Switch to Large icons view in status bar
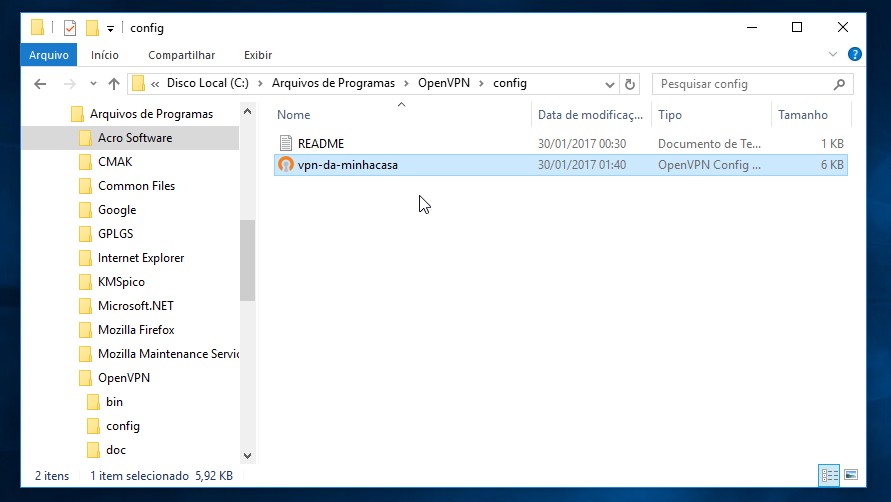Image resolution: width=891 pixels, height=502 pixels. pos(851,475)
